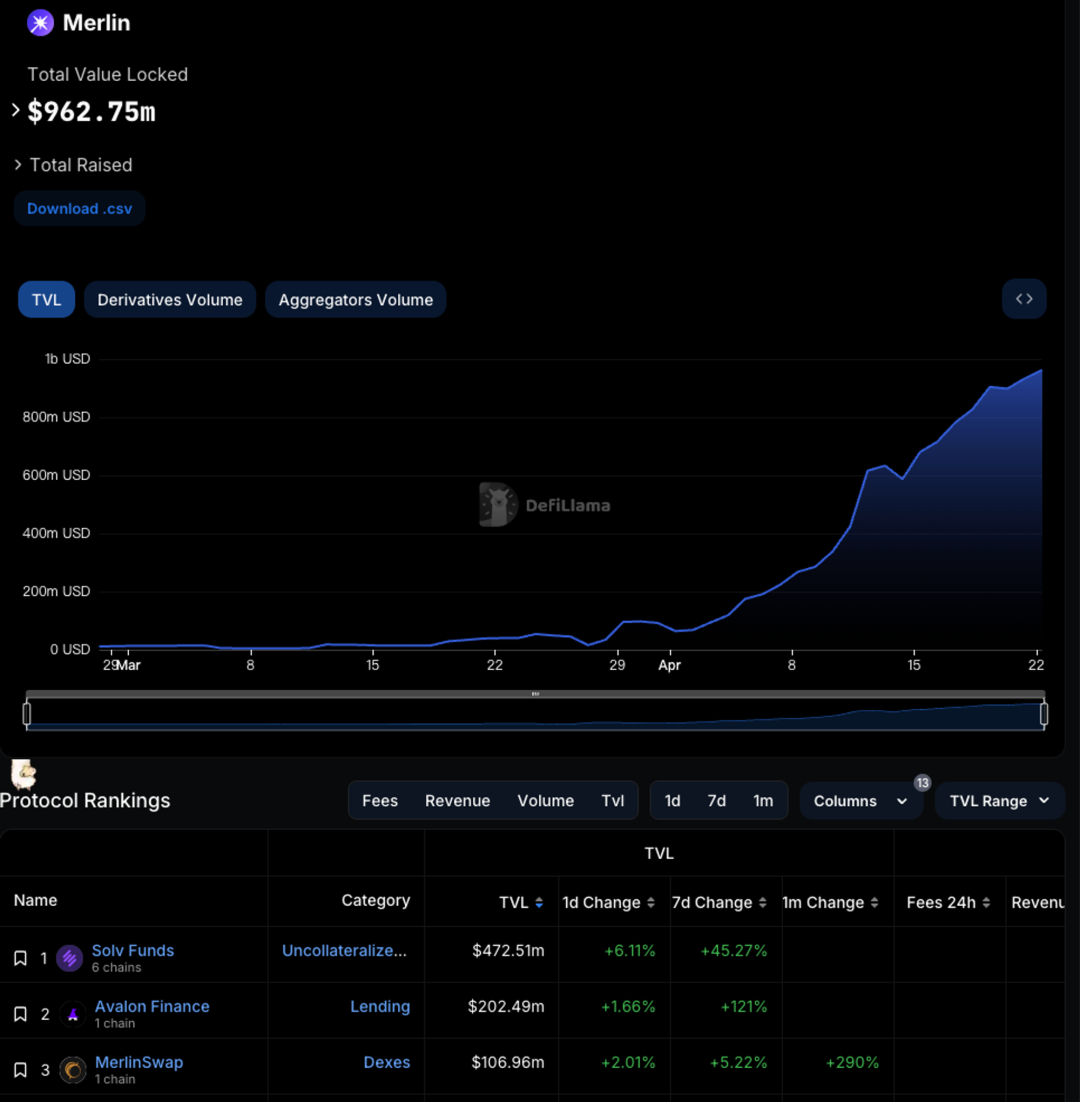Image resolution: width=1080 pixels, height=1102 pixels.
Task: Click the MerlinSwap protocol logo
Action: (72, 1069)
